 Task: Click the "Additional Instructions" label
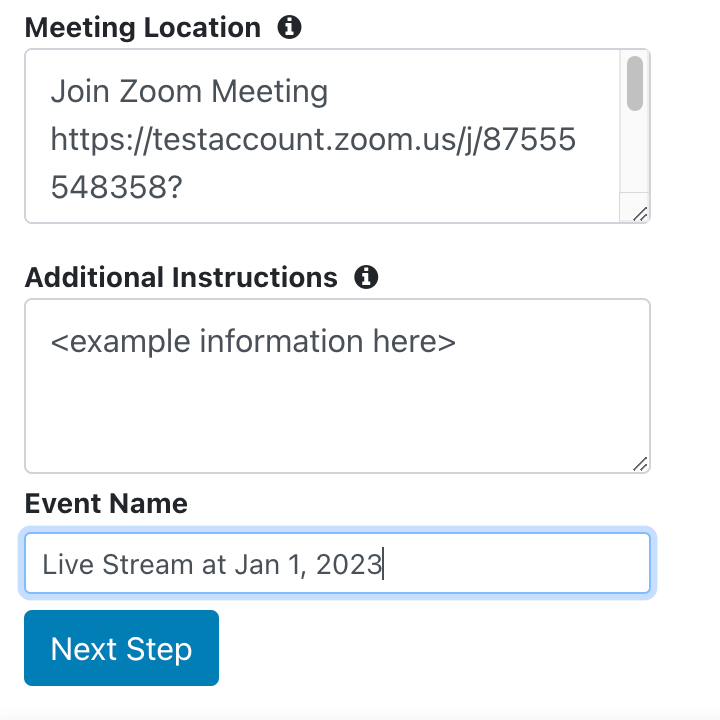click(x=181, y=277)
